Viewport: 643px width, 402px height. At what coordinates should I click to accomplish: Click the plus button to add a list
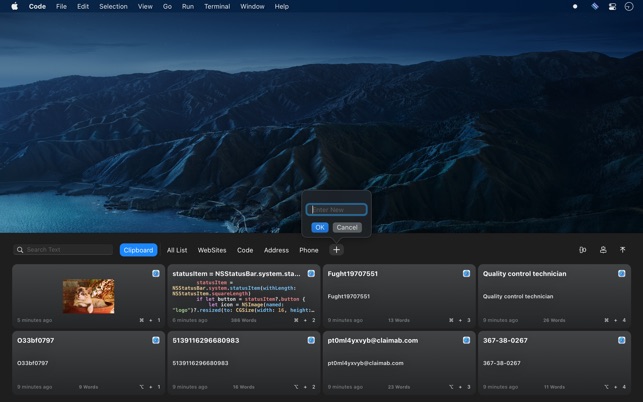click(x=336, y=250)
